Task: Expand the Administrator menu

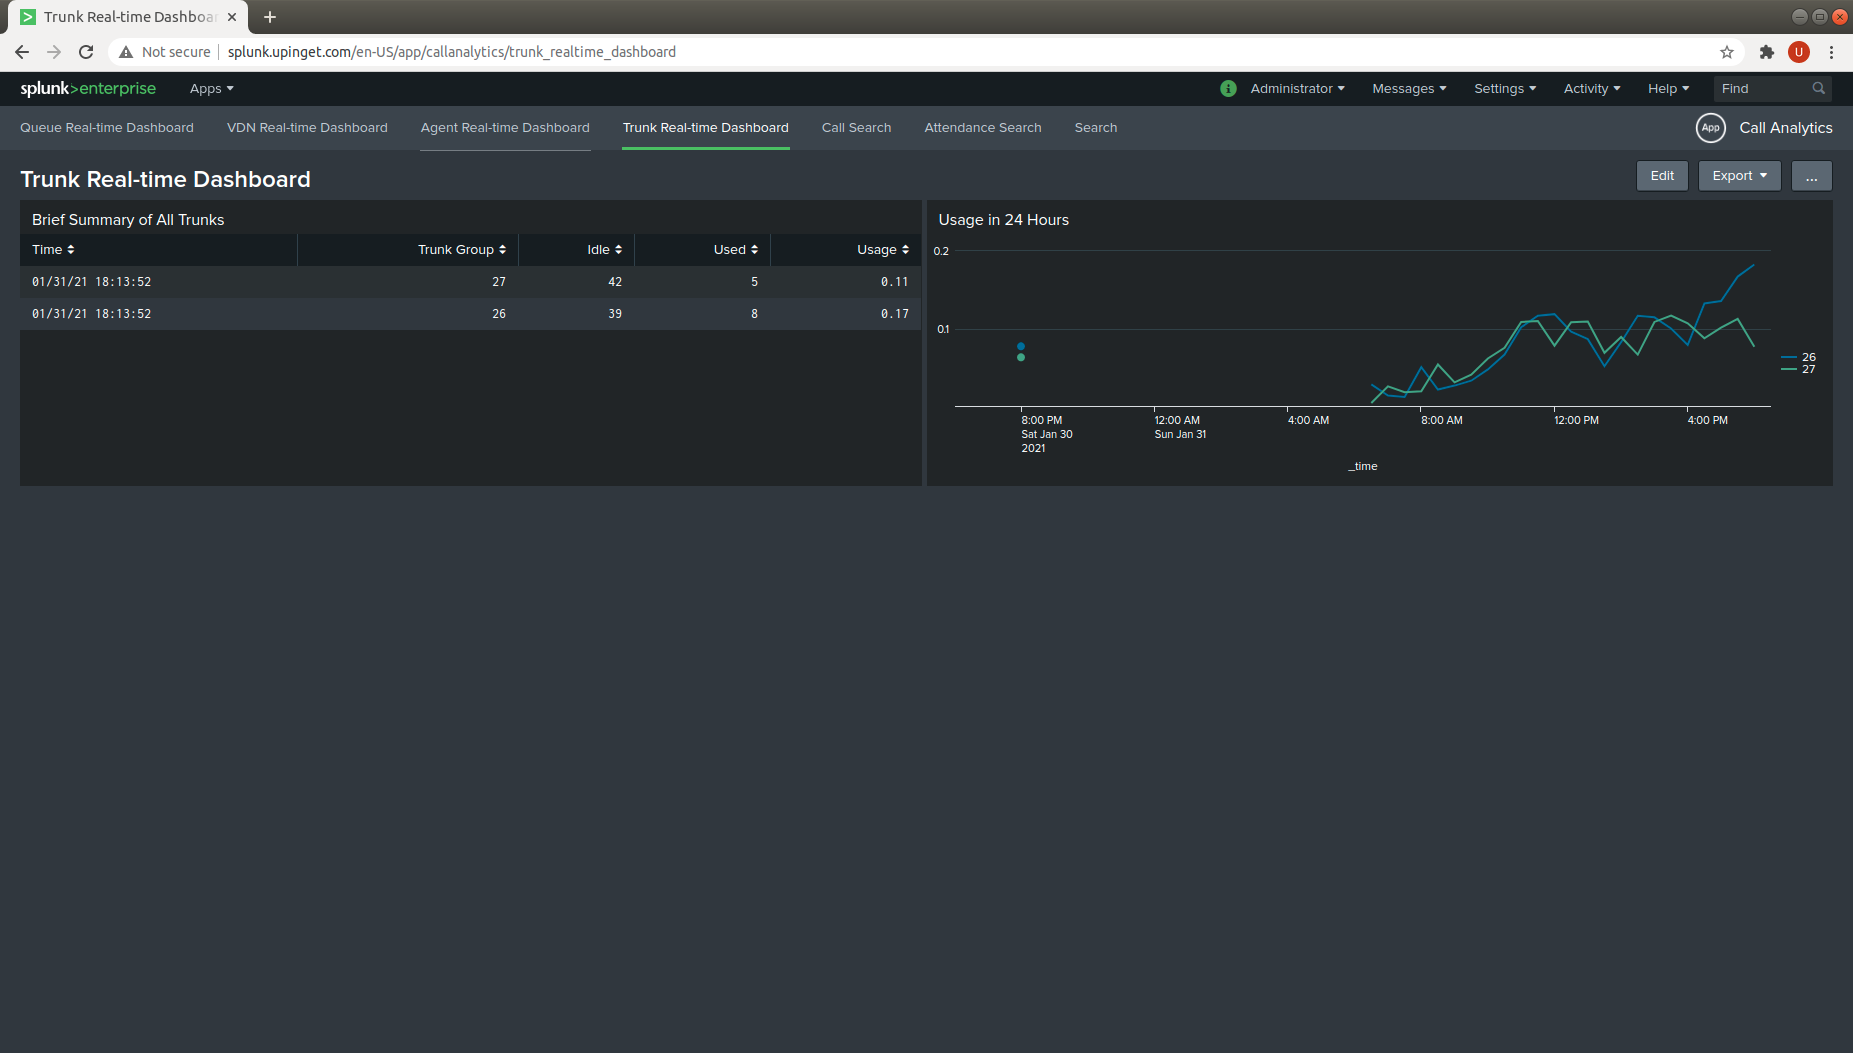Action: (x=1297, y=89)
